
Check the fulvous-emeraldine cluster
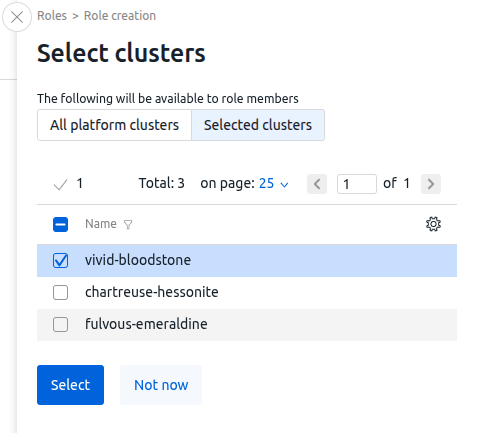[x=60, y=324]
